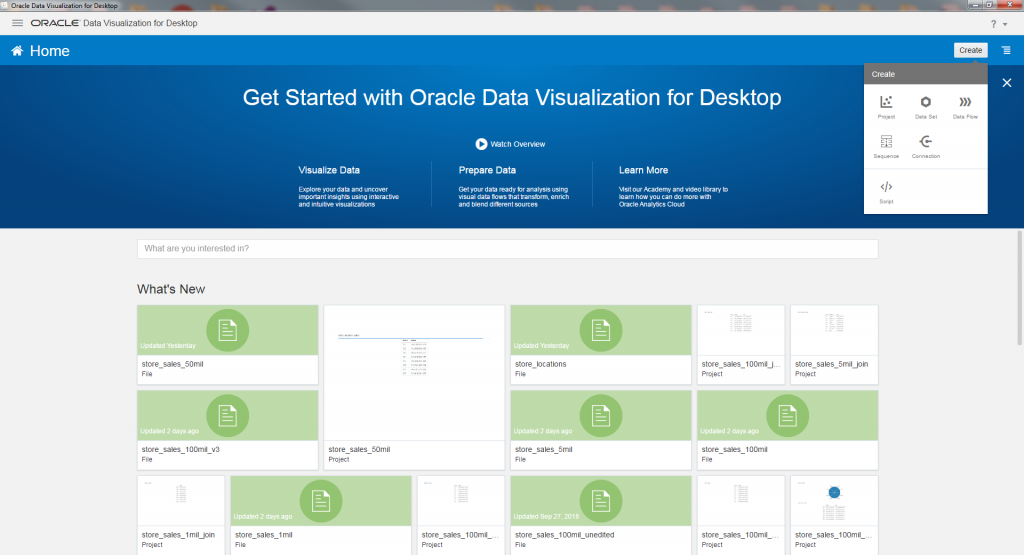Image resolution: width=1024 pixels, height=555 pixels.
Task: Open store_sales_1mil file tile icon
Action: (321, 501)
